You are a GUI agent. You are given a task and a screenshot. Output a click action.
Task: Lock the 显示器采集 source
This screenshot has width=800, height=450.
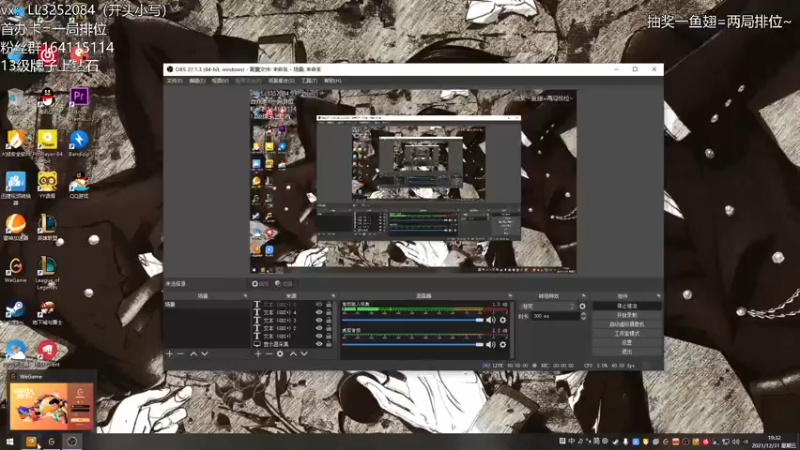click(x=329, y=344)
